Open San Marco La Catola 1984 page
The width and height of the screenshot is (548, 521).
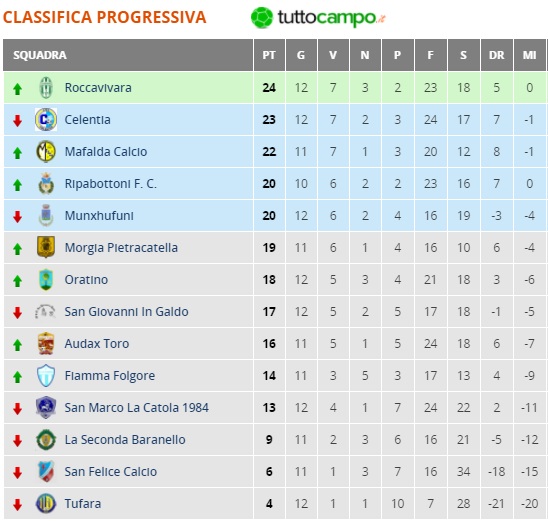point(136,407)
